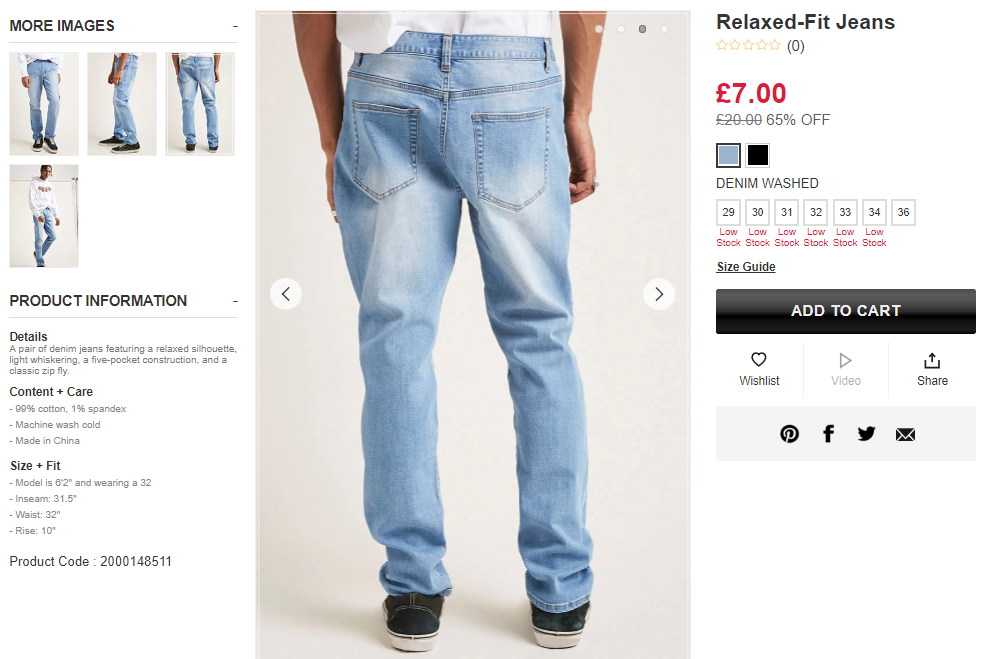Choose size 32
981x659 pixels.
pos(816,212)
